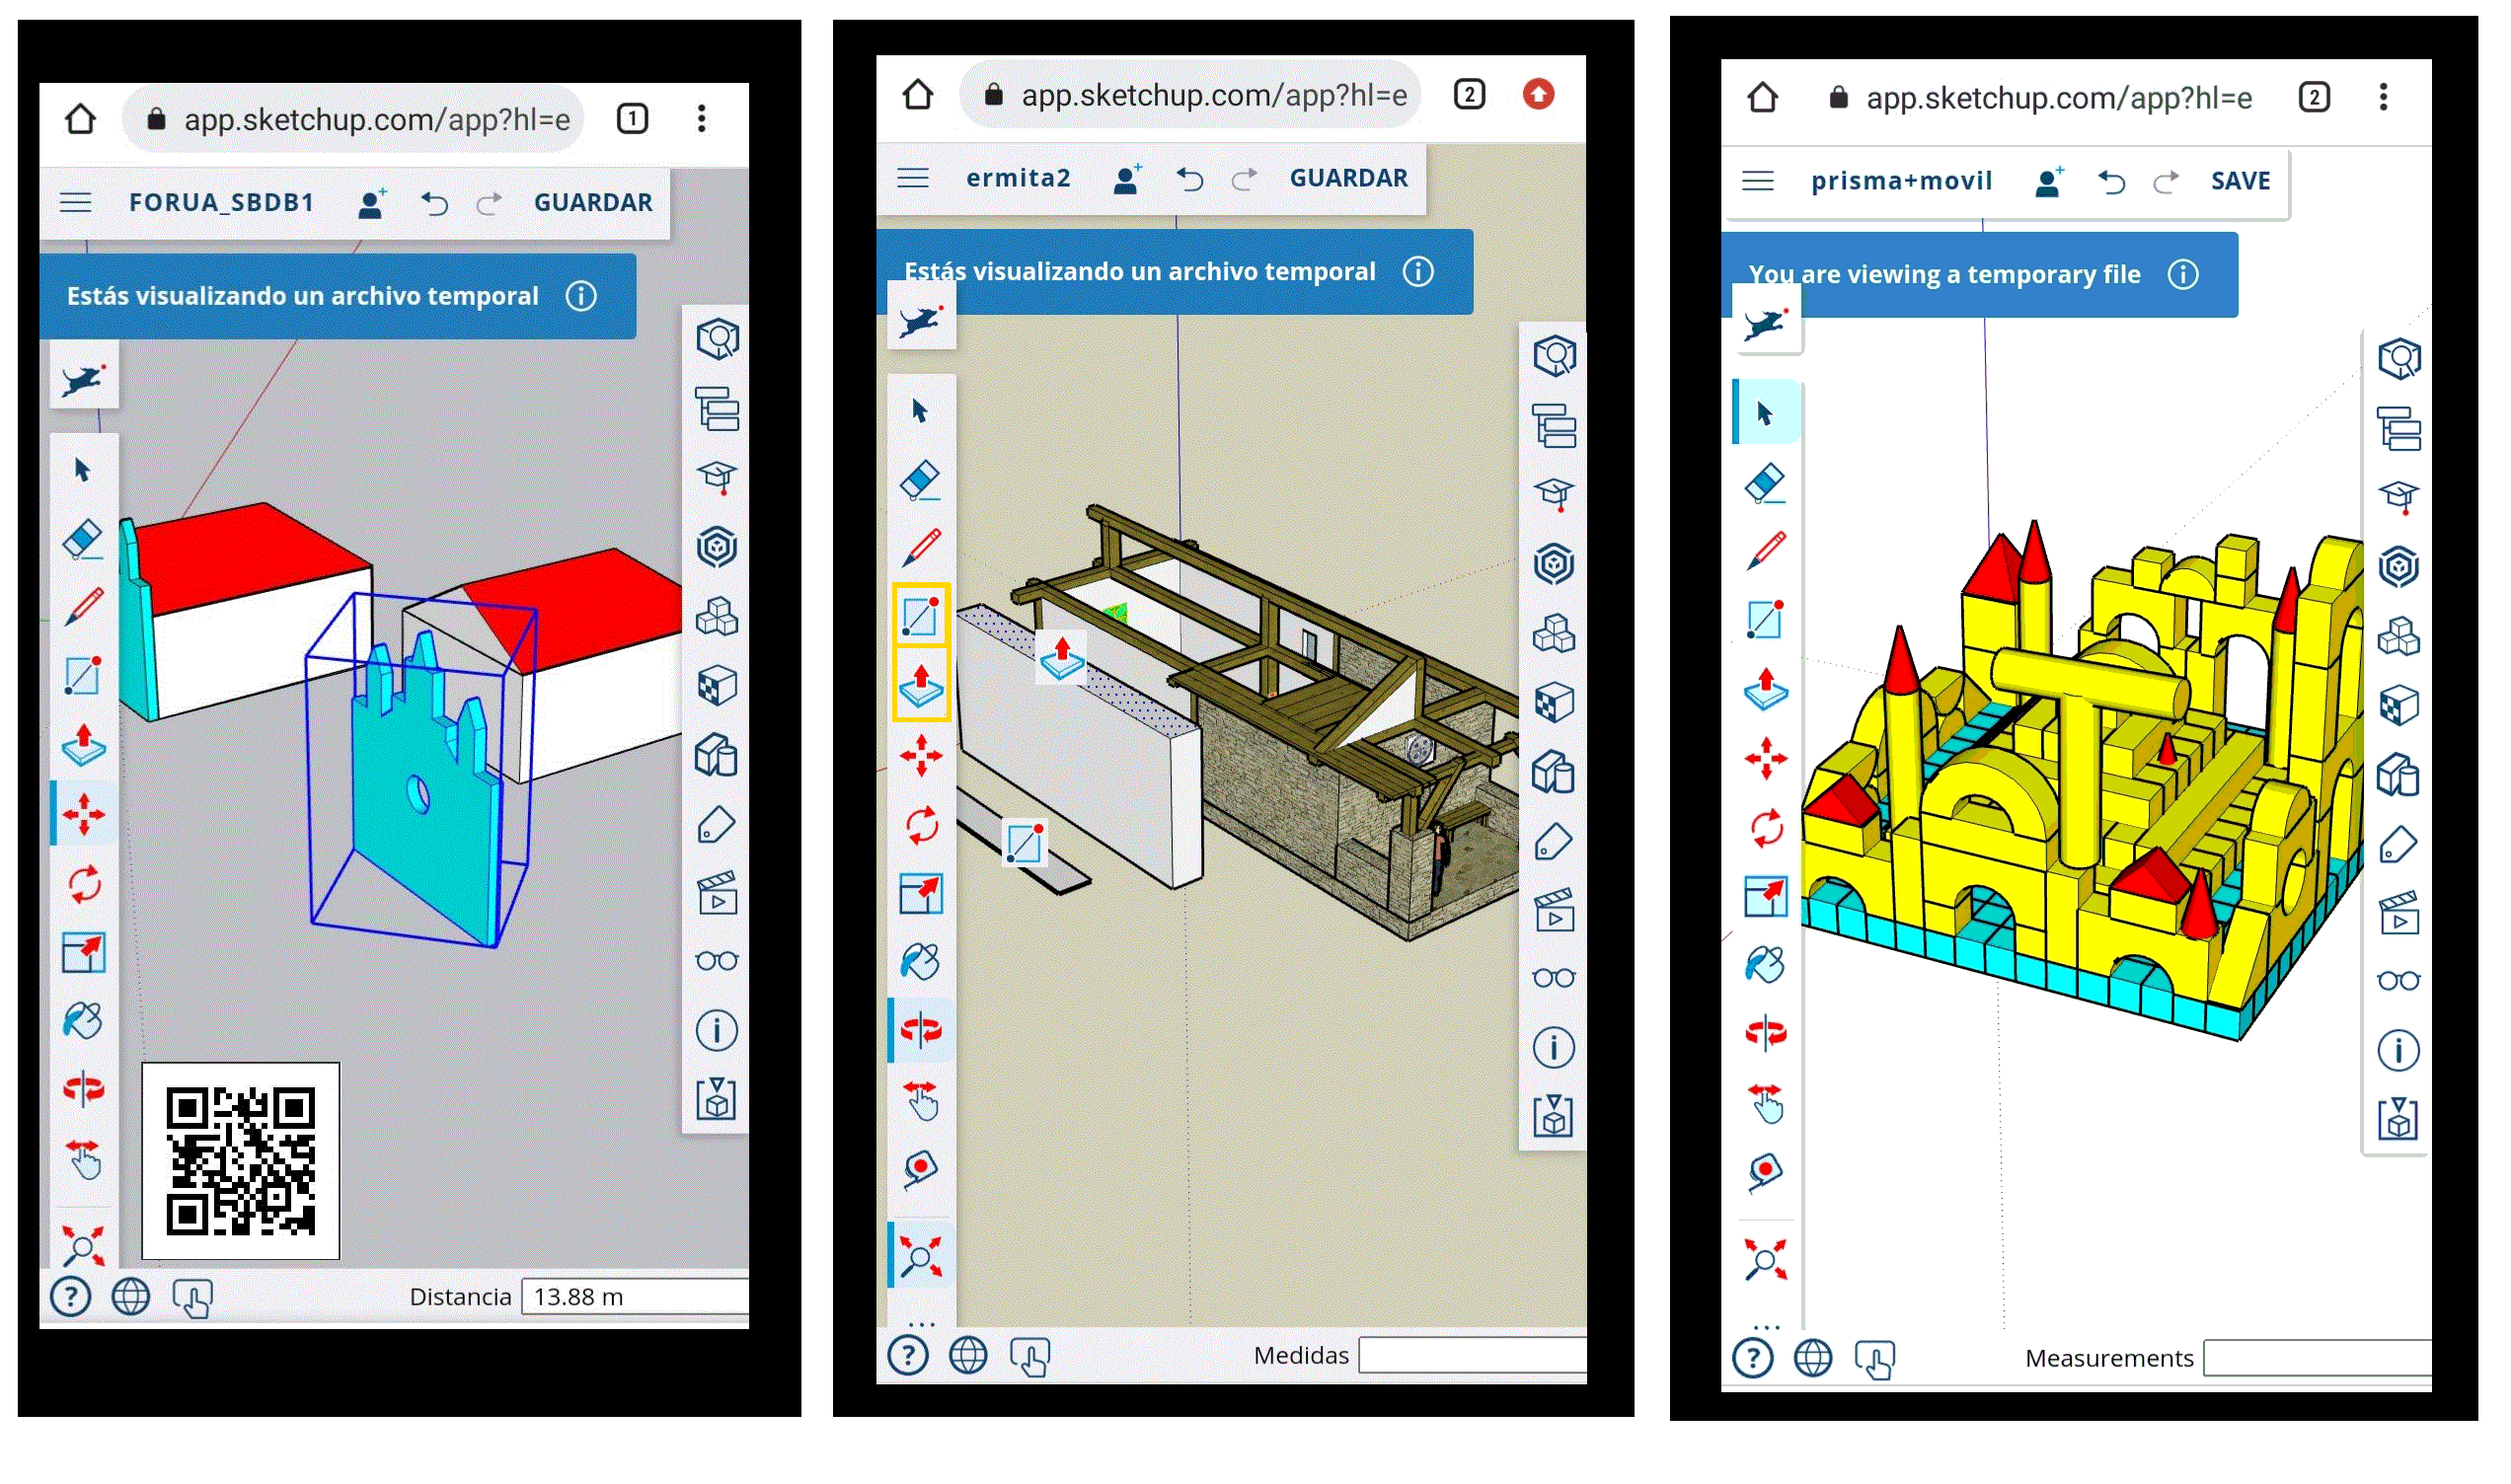This screenshot has width=2511, height=1484.
Task: Open the Instructor panel in the FORUA_SBDB1 screen
Action: [x=717, y=477]
